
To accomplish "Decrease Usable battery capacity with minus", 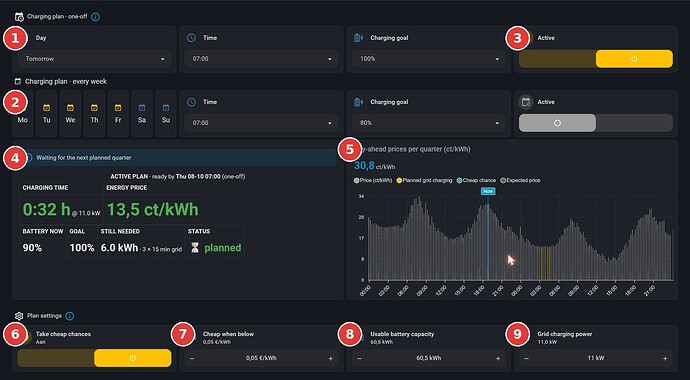I will 359,358.
